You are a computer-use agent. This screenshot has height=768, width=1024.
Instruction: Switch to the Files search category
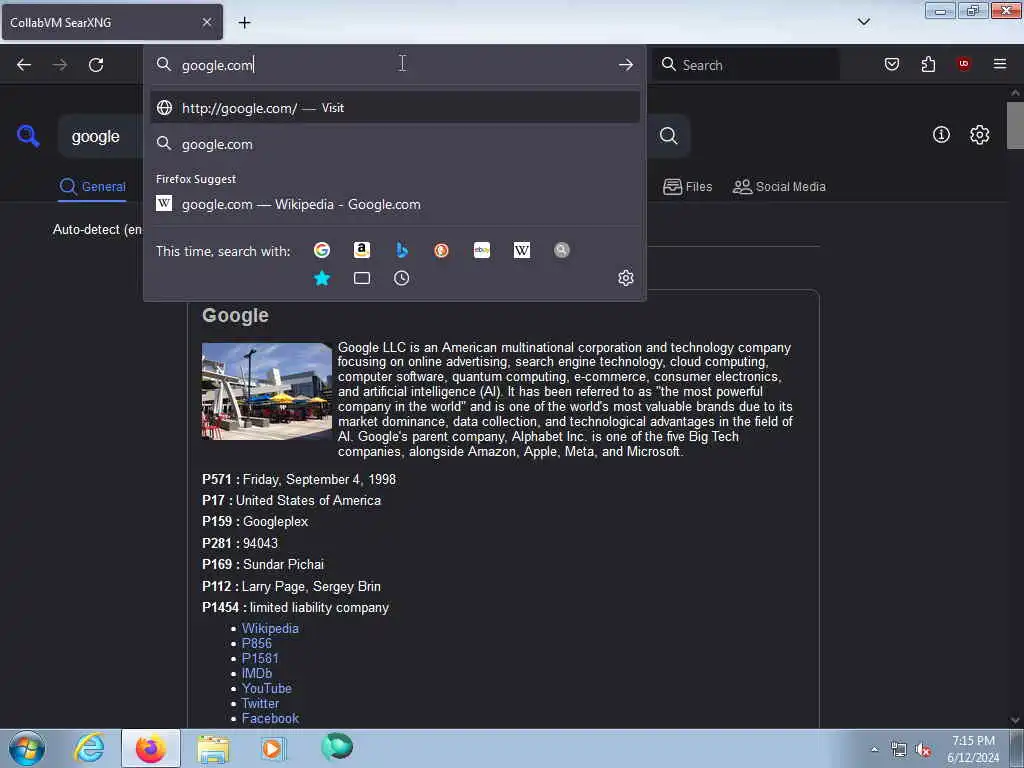click(x=687, y=187)
